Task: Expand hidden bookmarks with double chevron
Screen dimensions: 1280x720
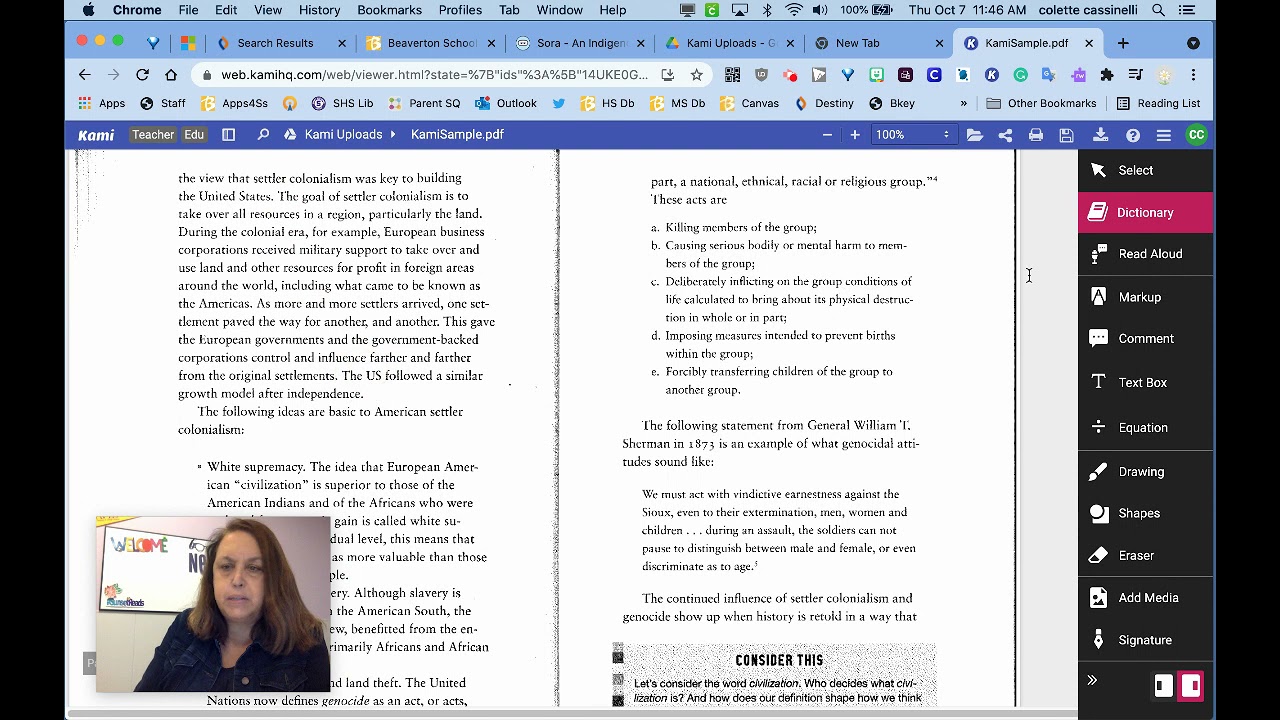Action: [x=963, y=103]
